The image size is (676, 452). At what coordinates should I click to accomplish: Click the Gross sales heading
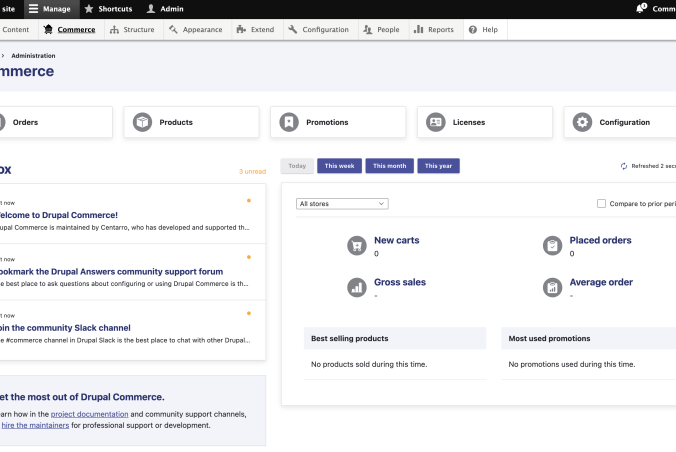[x=400, y=282]
